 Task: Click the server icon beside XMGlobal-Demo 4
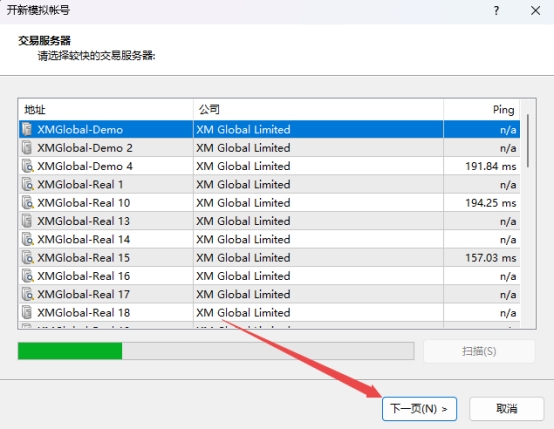pos(27,166)
